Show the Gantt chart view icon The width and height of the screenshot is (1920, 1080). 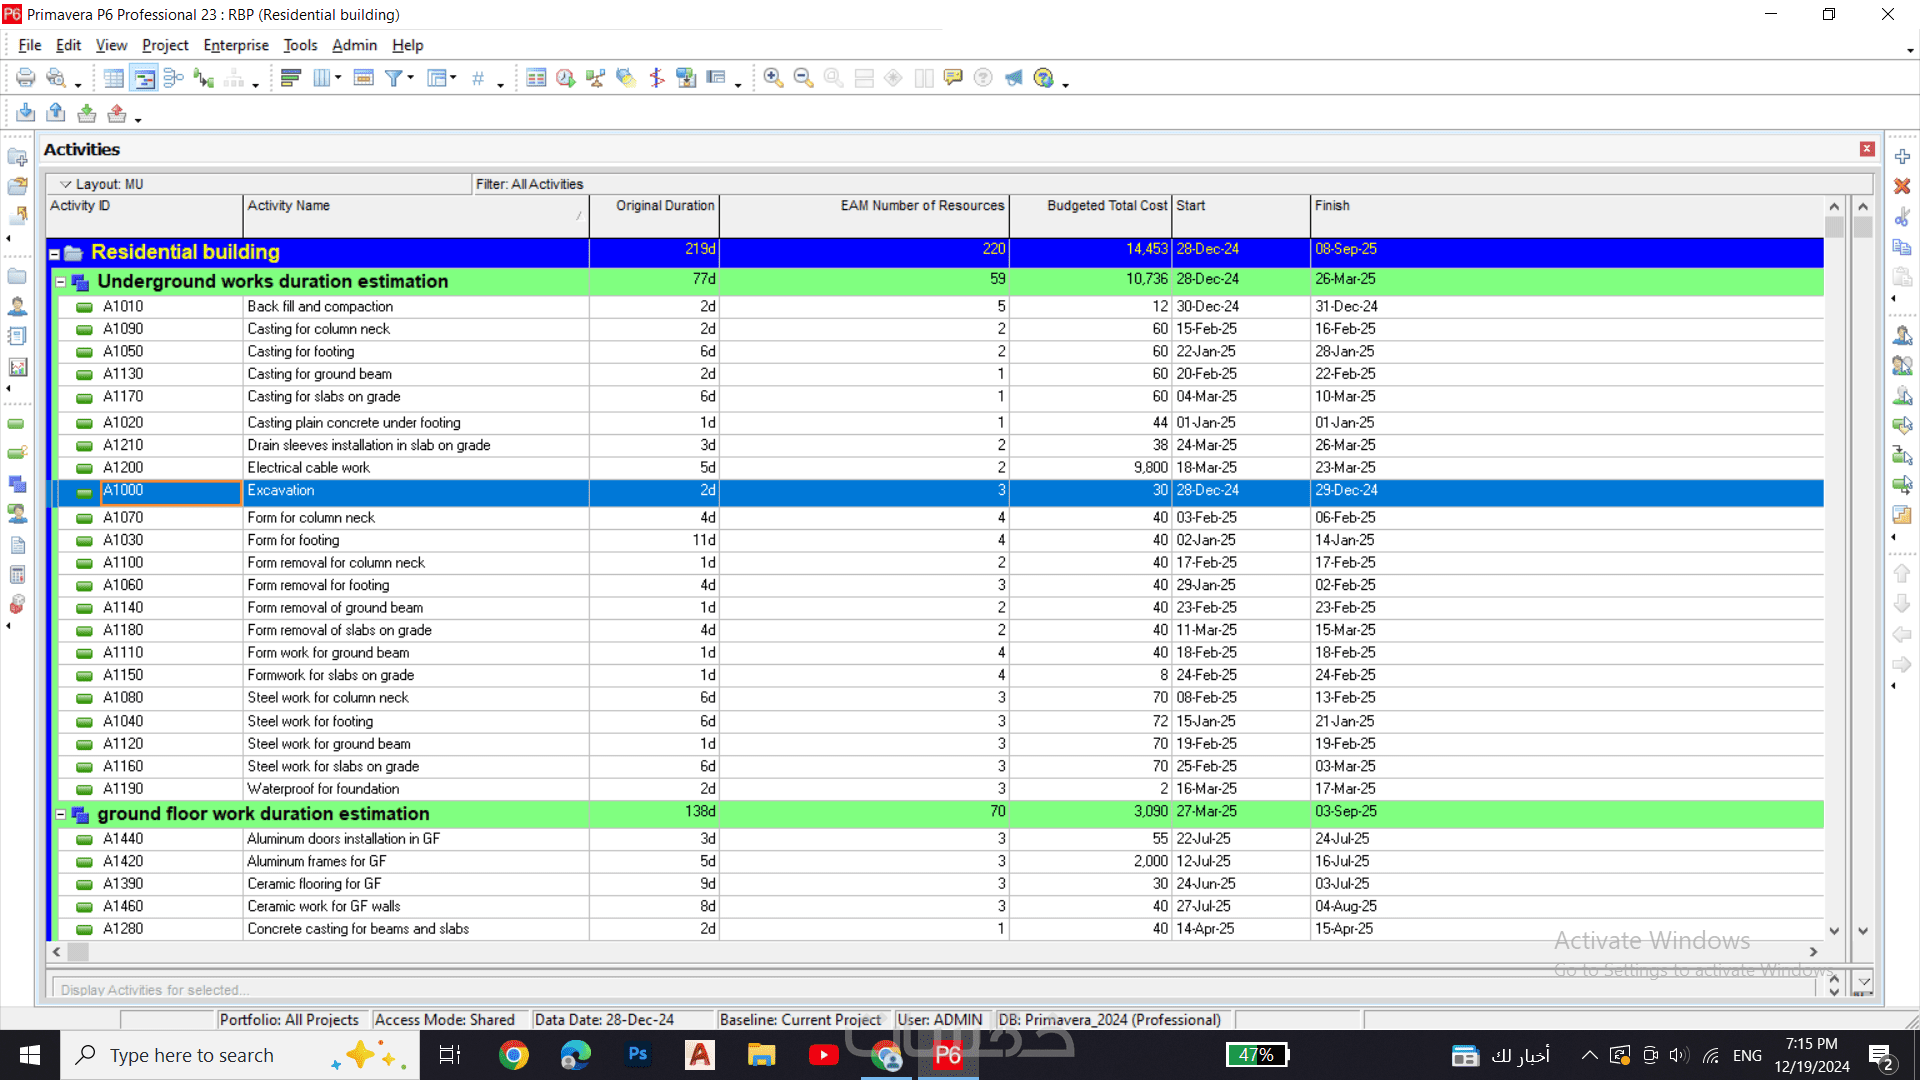pos(144,78)
